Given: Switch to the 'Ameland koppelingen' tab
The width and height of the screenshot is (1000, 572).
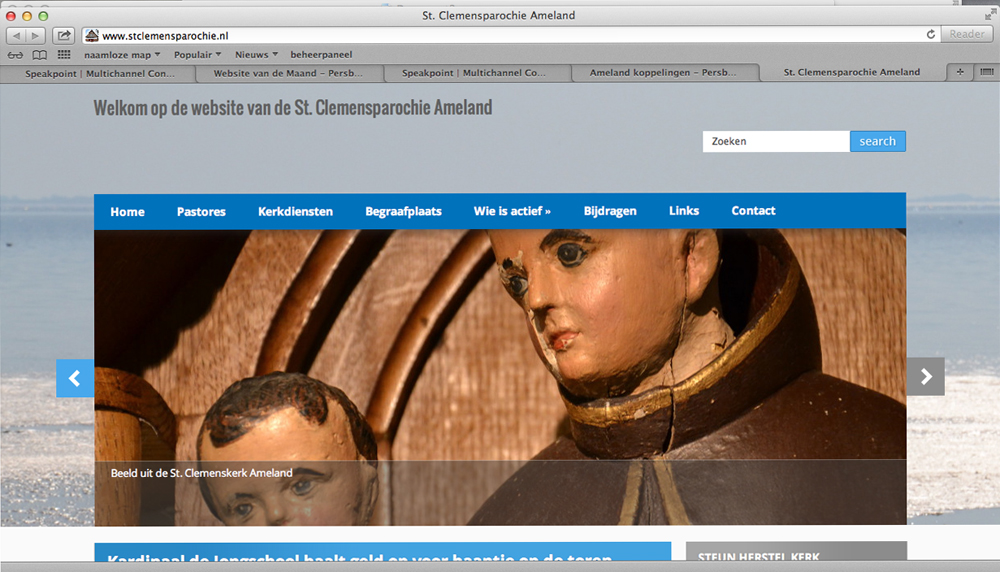Looking at the screenshot, I should point(663,73).
